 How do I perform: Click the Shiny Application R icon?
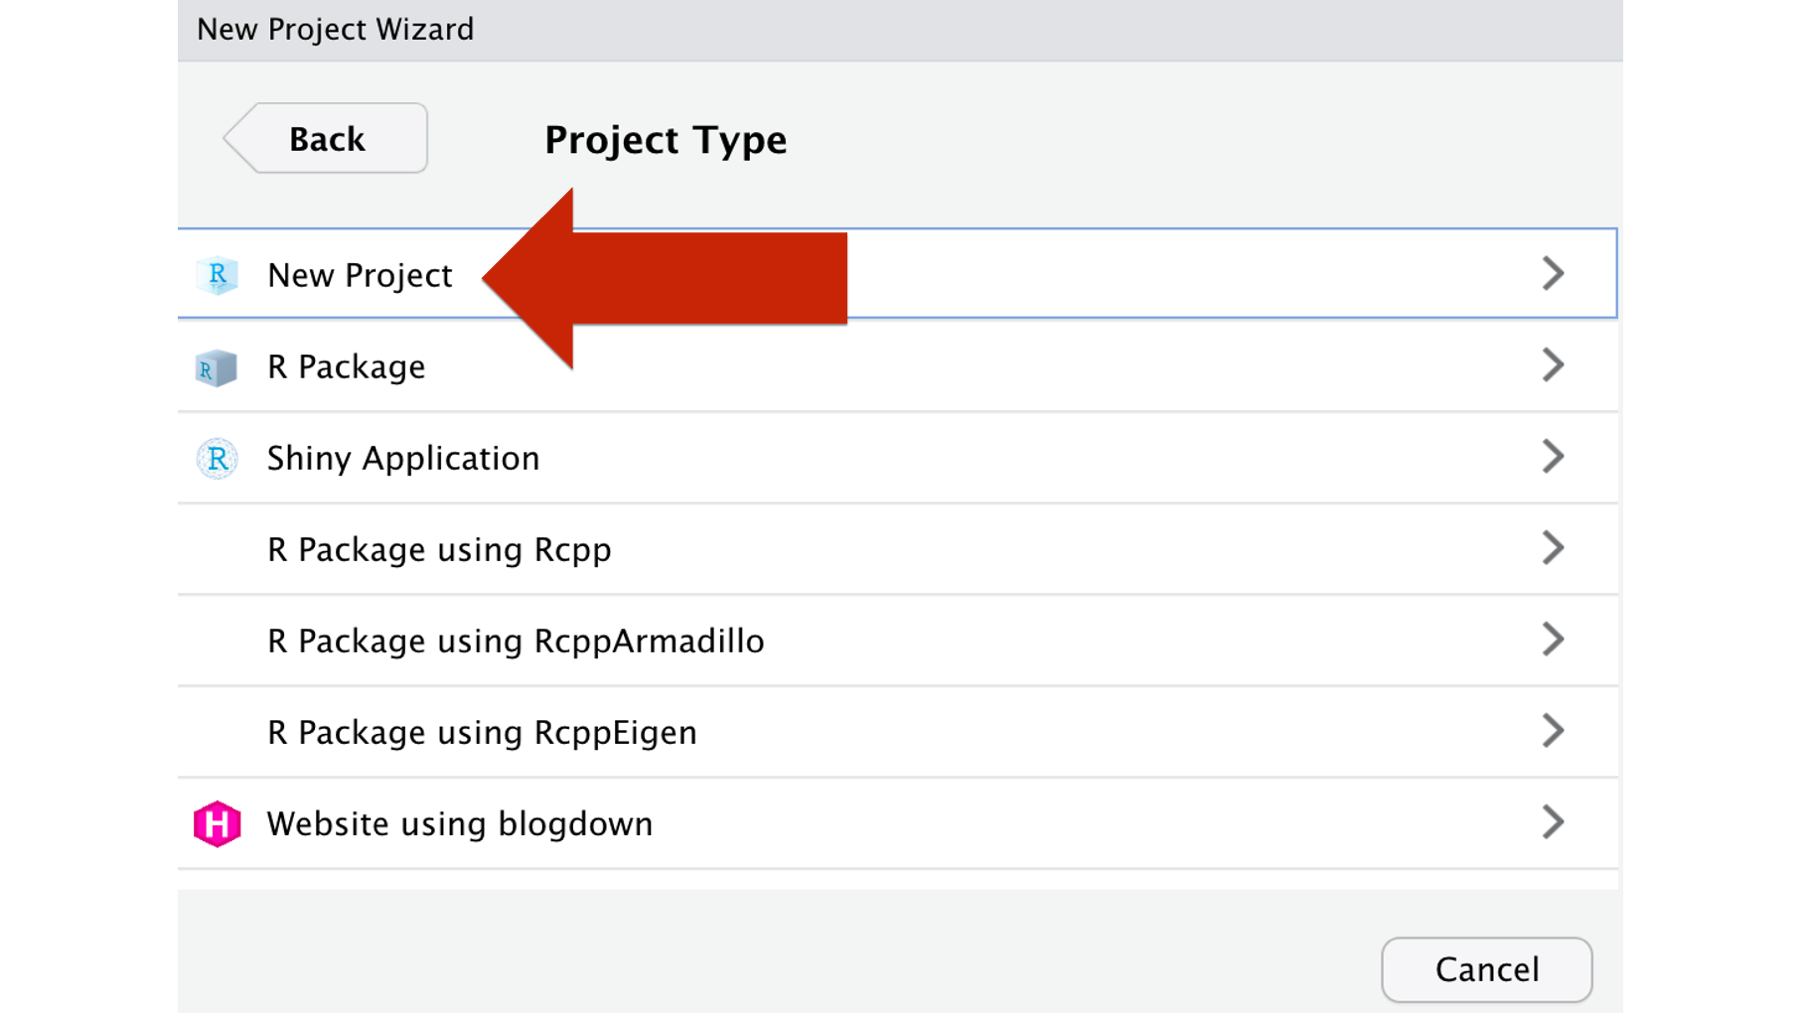pos(217,458)
